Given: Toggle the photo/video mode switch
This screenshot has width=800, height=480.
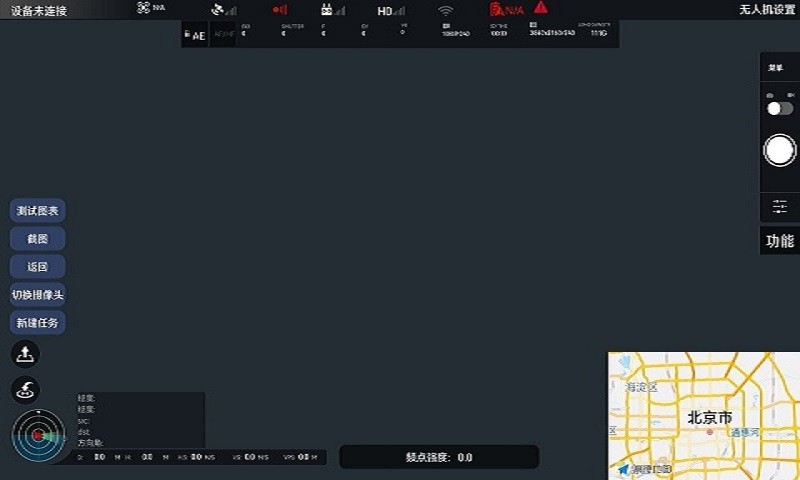Looking at the screenshot, I should (x=779, y=108).
